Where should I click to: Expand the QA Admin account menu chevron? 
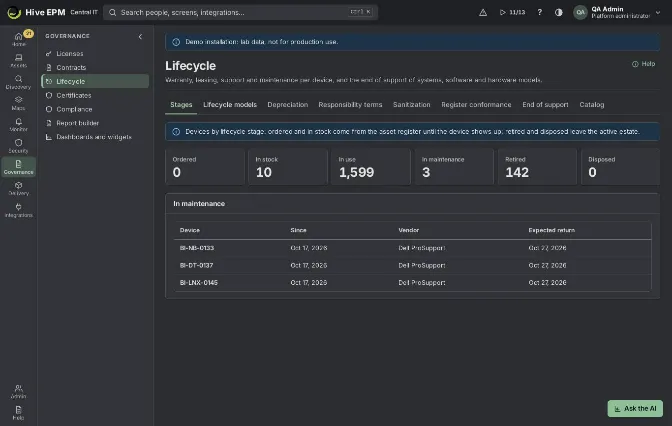pos(658,12)
